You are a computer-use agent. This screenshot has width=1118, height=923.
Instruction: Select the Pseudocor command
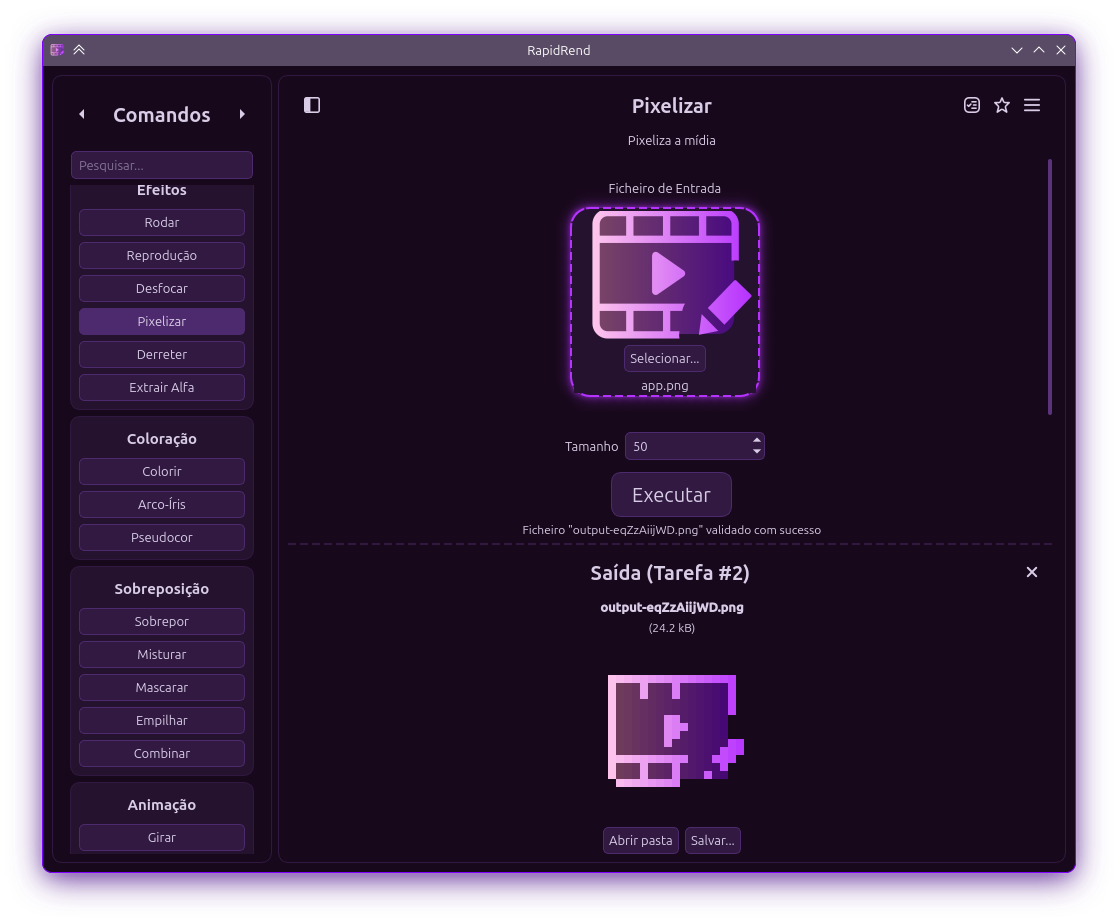coord(162,537)
